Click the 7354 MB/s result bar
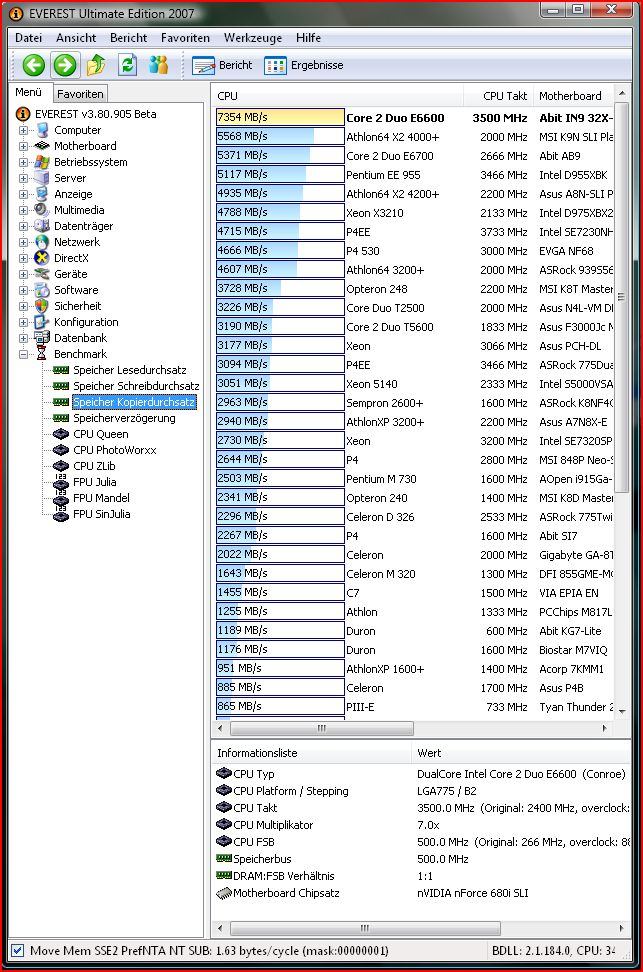This screenshot has height=972, width=643. point(280,117)
